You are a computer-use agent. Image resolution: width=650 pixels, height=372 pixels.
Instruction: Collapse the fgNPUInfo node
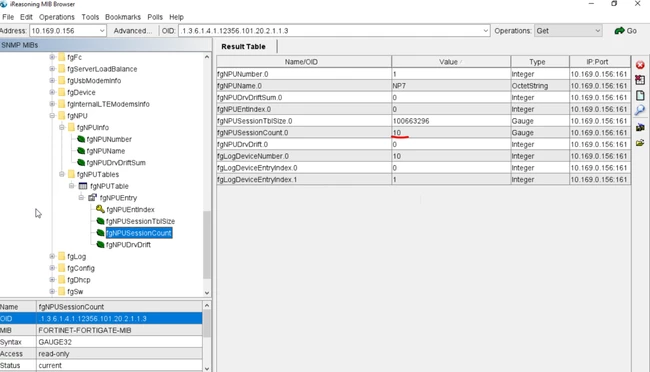coord(62,127)
